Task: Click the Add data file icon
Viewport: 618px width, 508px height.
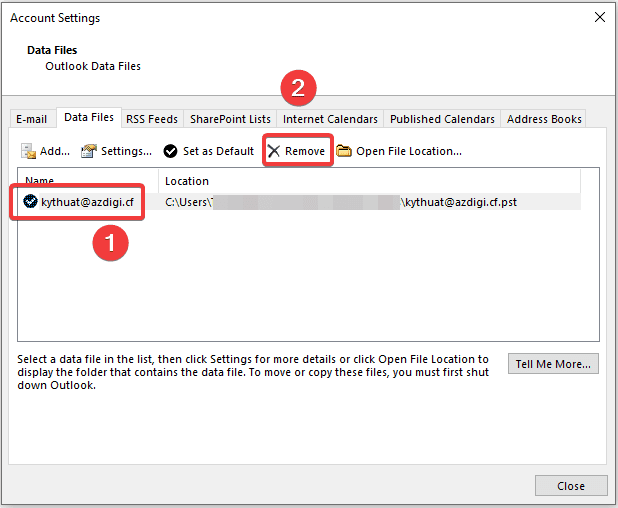Action: coord(29,151)
